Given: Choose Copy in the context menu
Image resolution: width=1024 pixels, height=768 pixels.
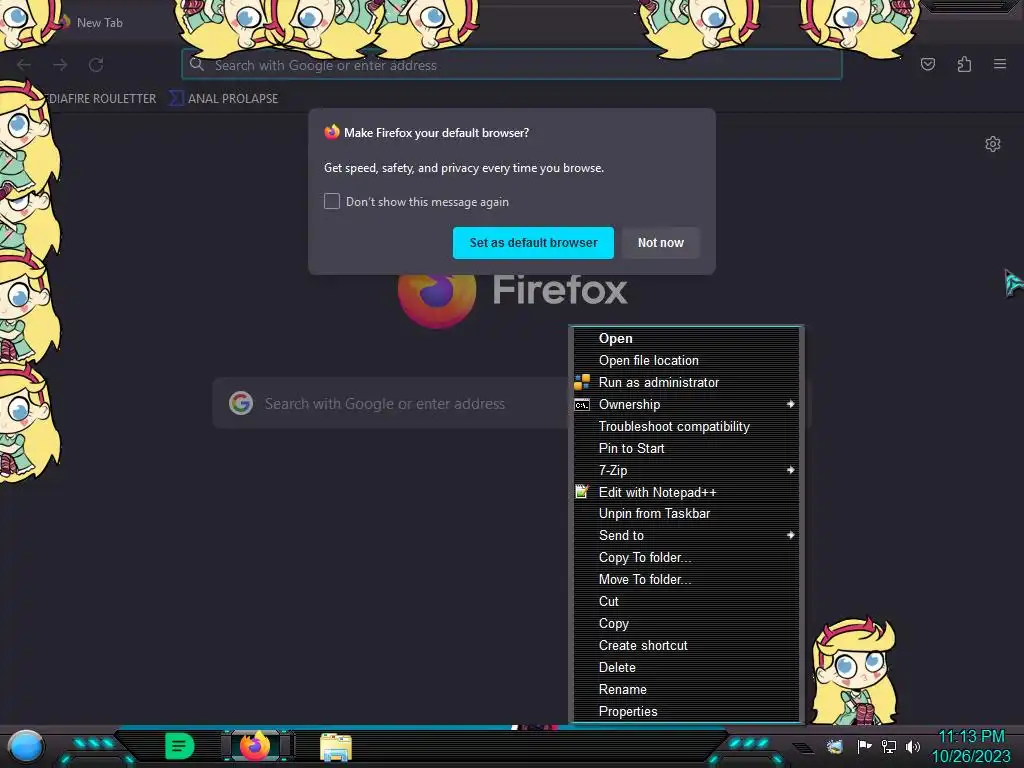Looking at the screenshot, I should tap(686, 624).
